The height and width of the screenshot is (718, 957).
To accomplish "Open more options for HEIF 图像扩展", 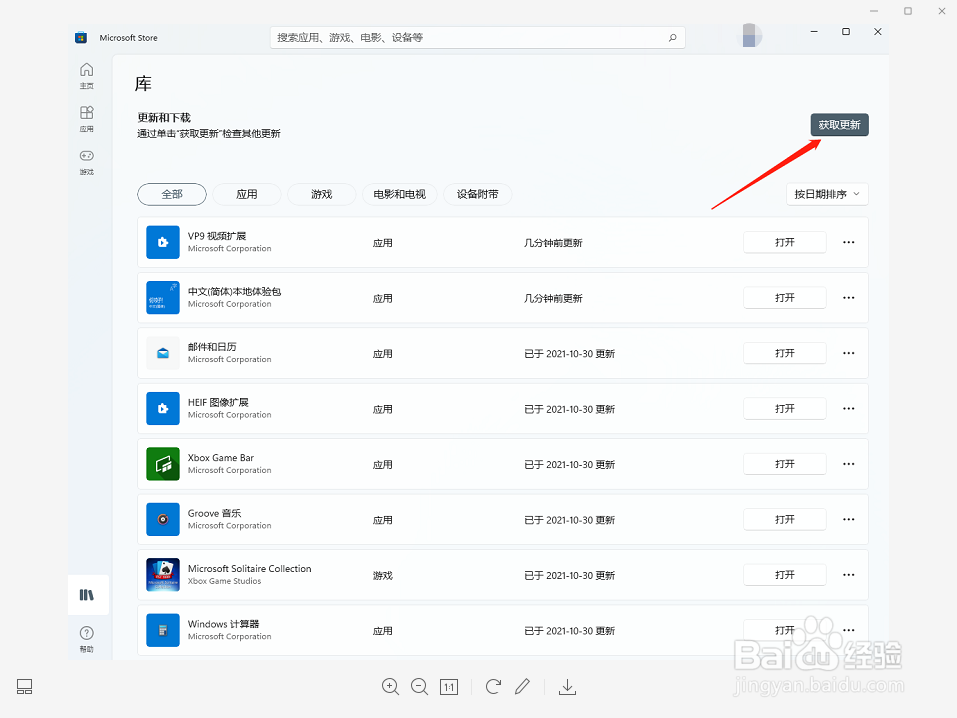I will (x=848, y=408).
